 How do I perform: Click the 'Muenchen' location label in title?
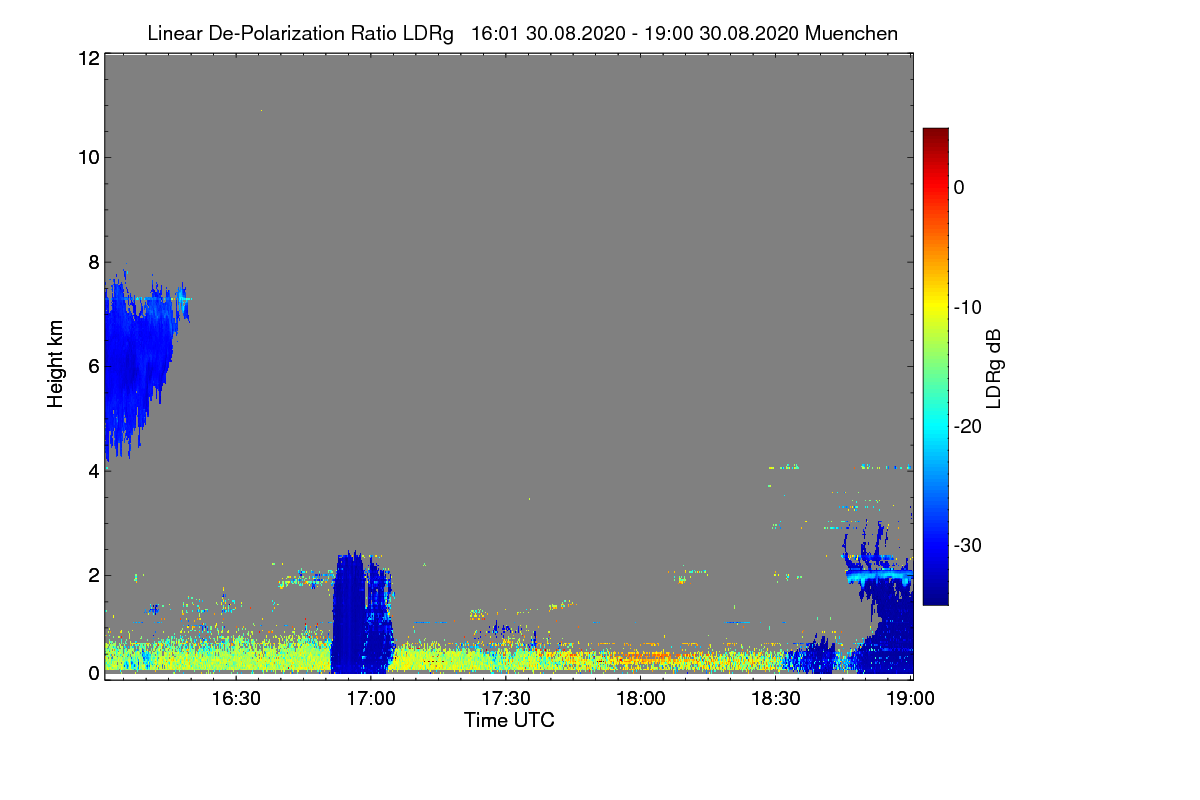tap(851, 34)
